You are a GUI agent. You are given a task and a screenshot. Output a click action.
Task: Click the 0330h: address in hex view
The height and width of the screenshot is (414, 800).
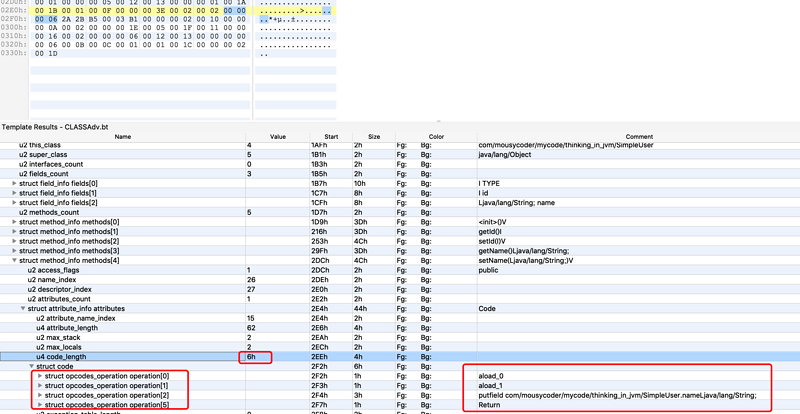tap(14, 54)
